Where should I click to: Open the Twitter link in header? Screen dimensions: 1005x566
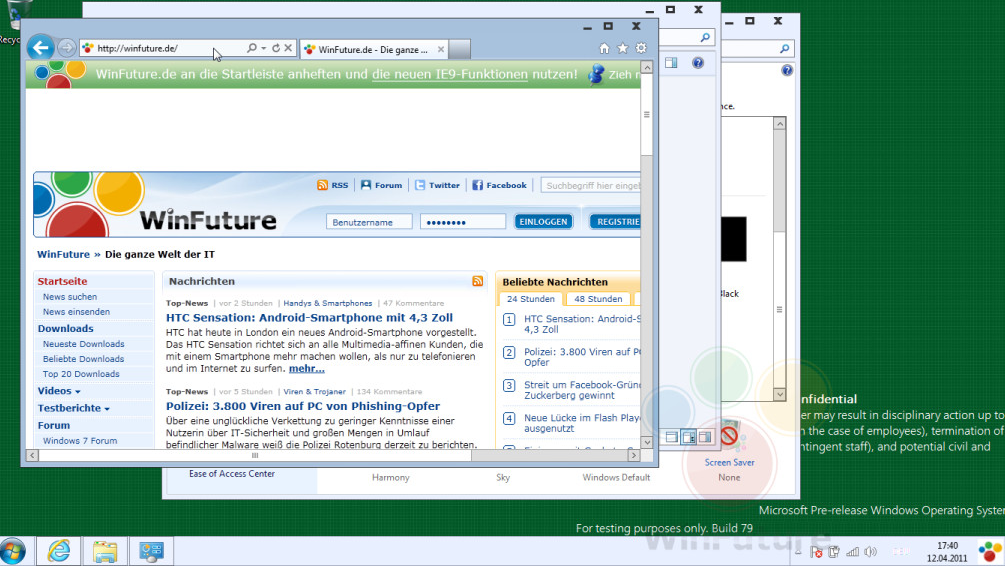tap(437, 185)
